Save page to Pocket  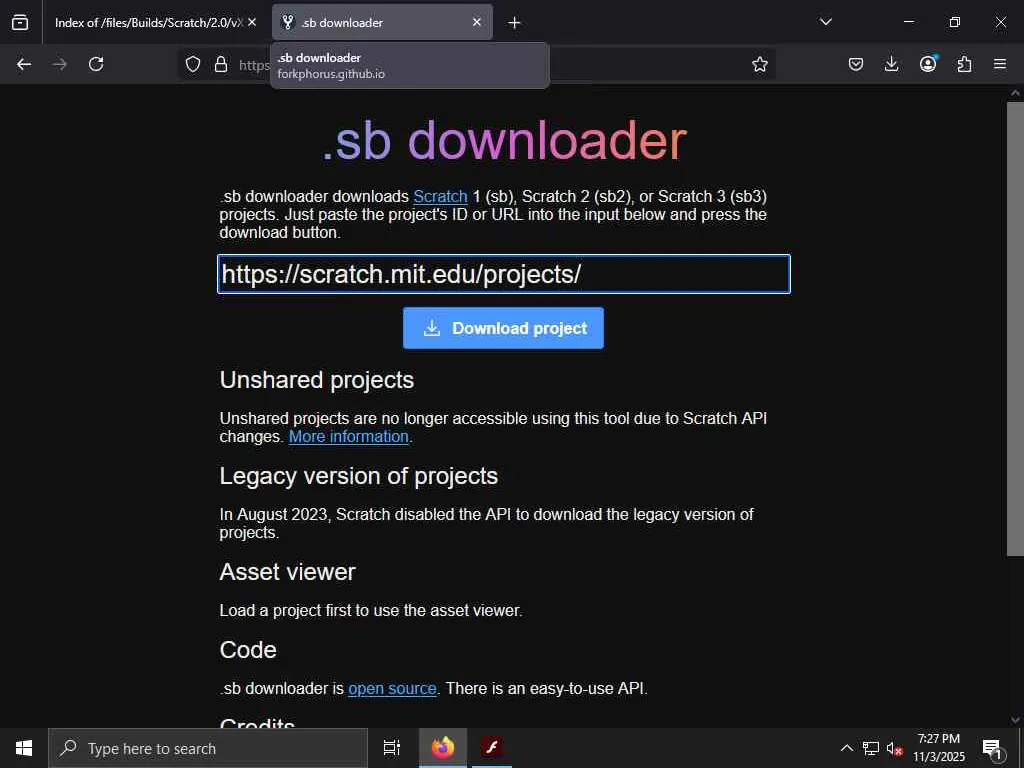point(856,64)
